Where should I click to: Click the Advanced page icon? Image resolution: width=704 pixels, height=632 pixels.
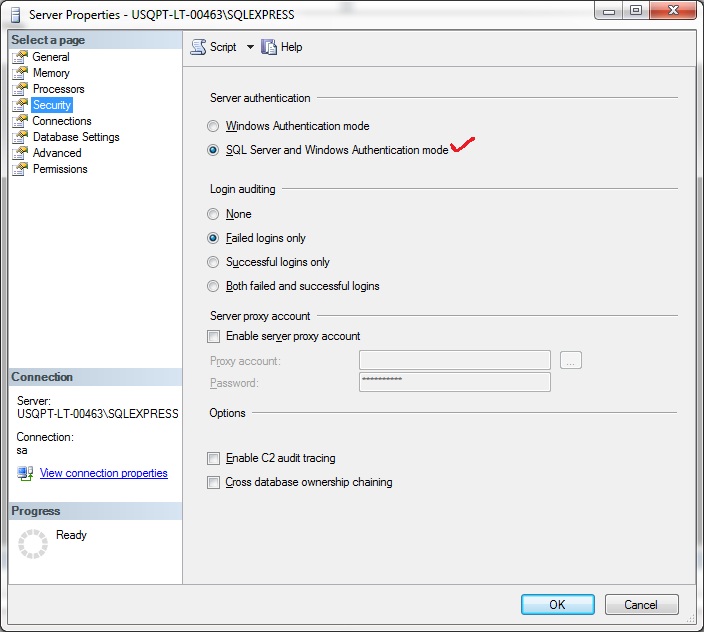(x=20, y=153)
